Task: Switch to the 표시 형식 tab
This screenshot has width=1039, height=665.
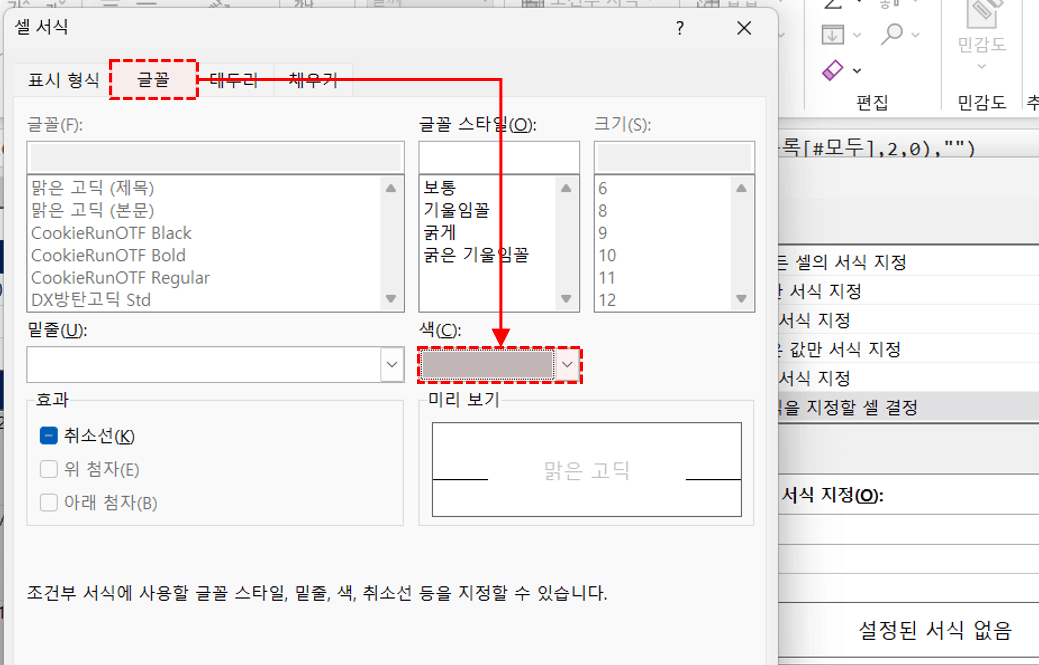Action: tap(63, 81)
